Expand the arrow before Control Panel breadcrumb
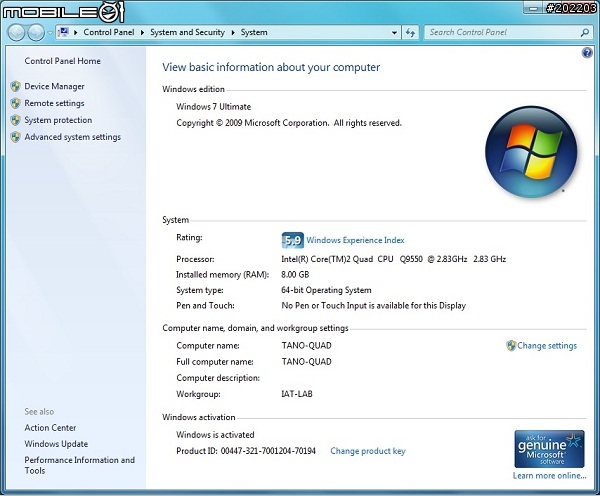 pyautogui.click(x=75, y=33)
